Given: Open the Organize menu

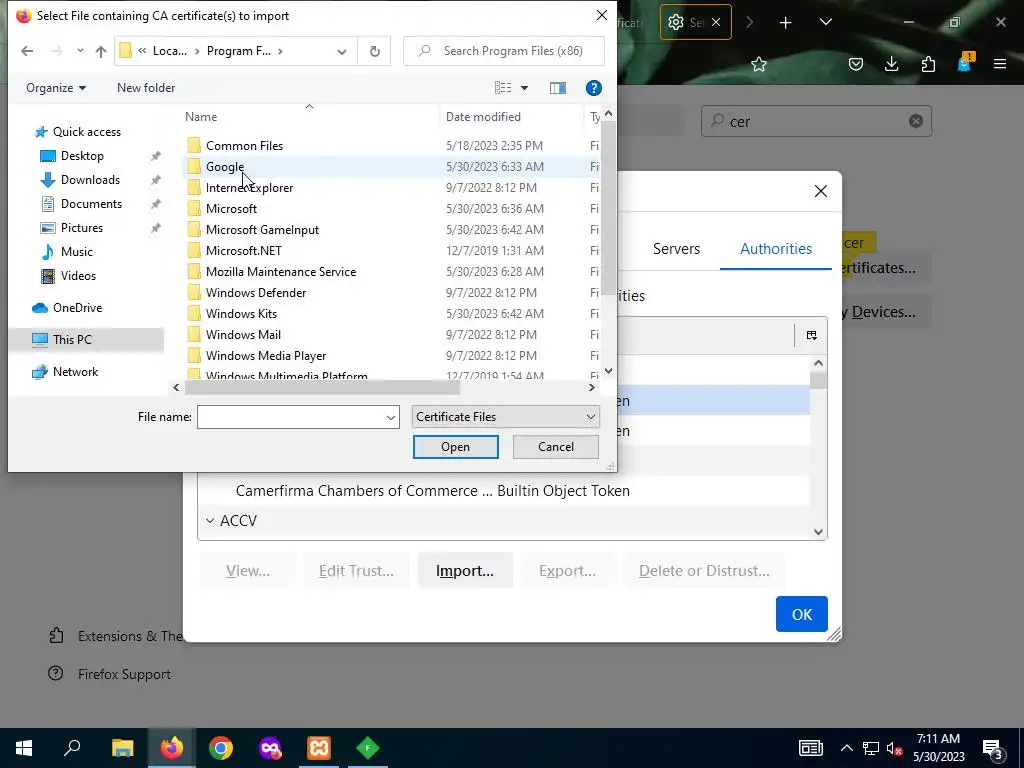Looking at the screenshot, I should click(56, 88).
